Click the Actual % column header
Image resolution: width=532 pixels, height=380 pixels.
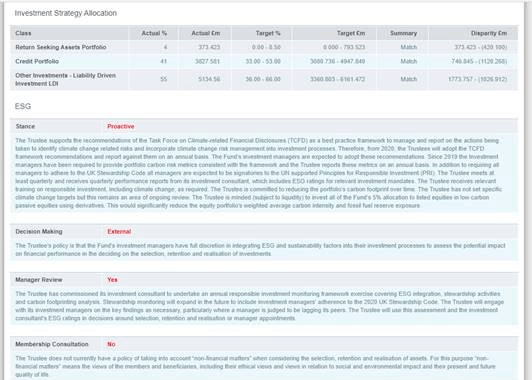pos(154,33)
